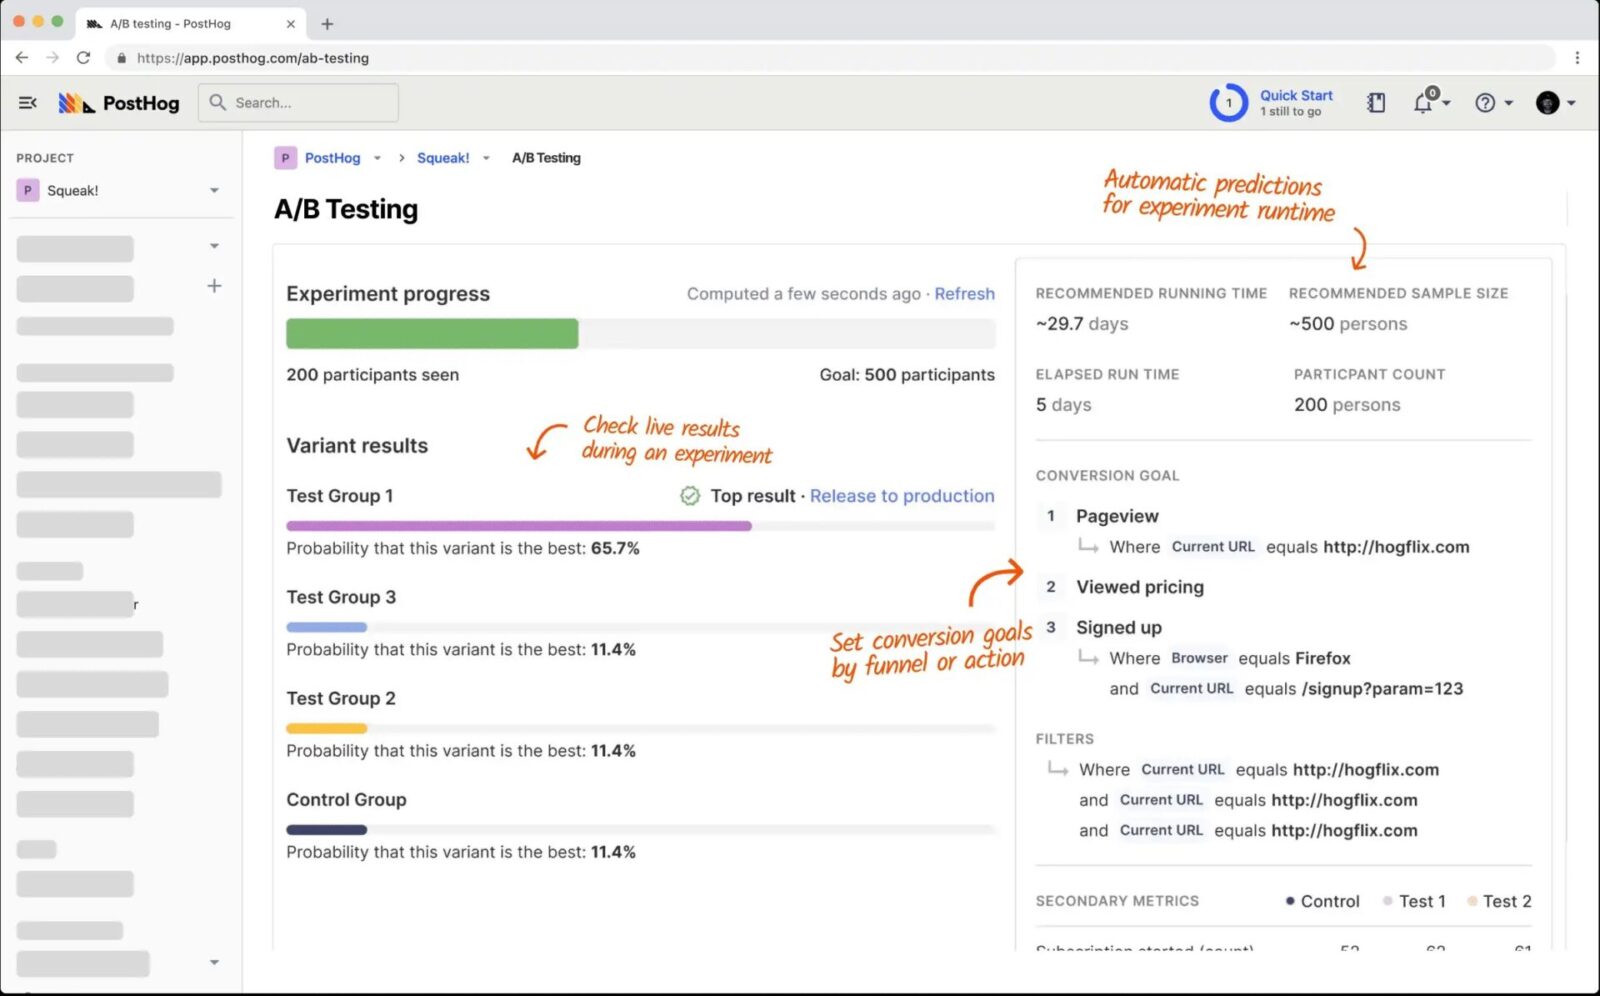Click the Refresh link for experiment progress
The height and width of the screenshot is (996, 1600).
(x=964, y=294)
